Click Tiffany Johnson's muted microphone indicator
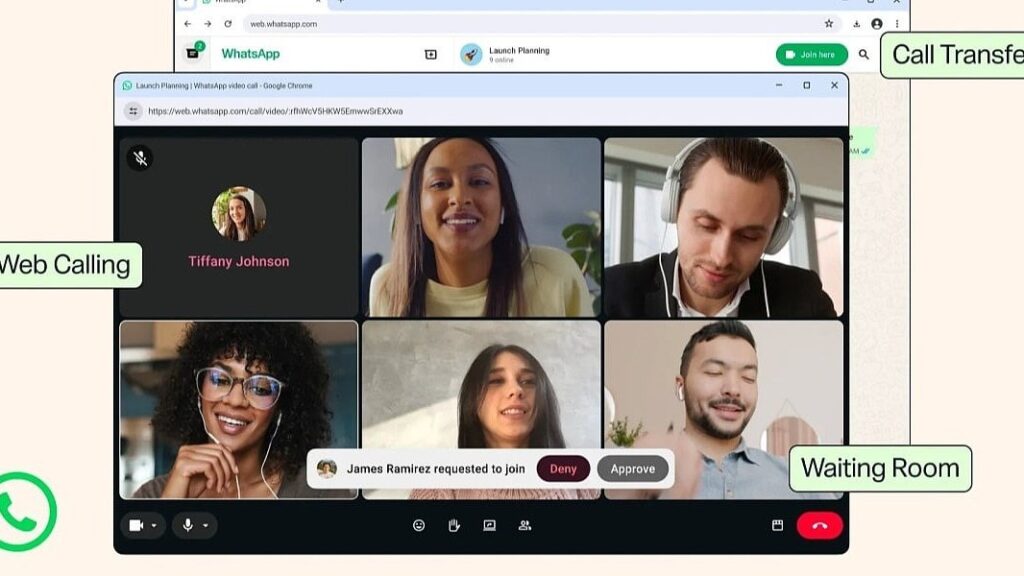The image size is (1024, 576). (140, 158)
